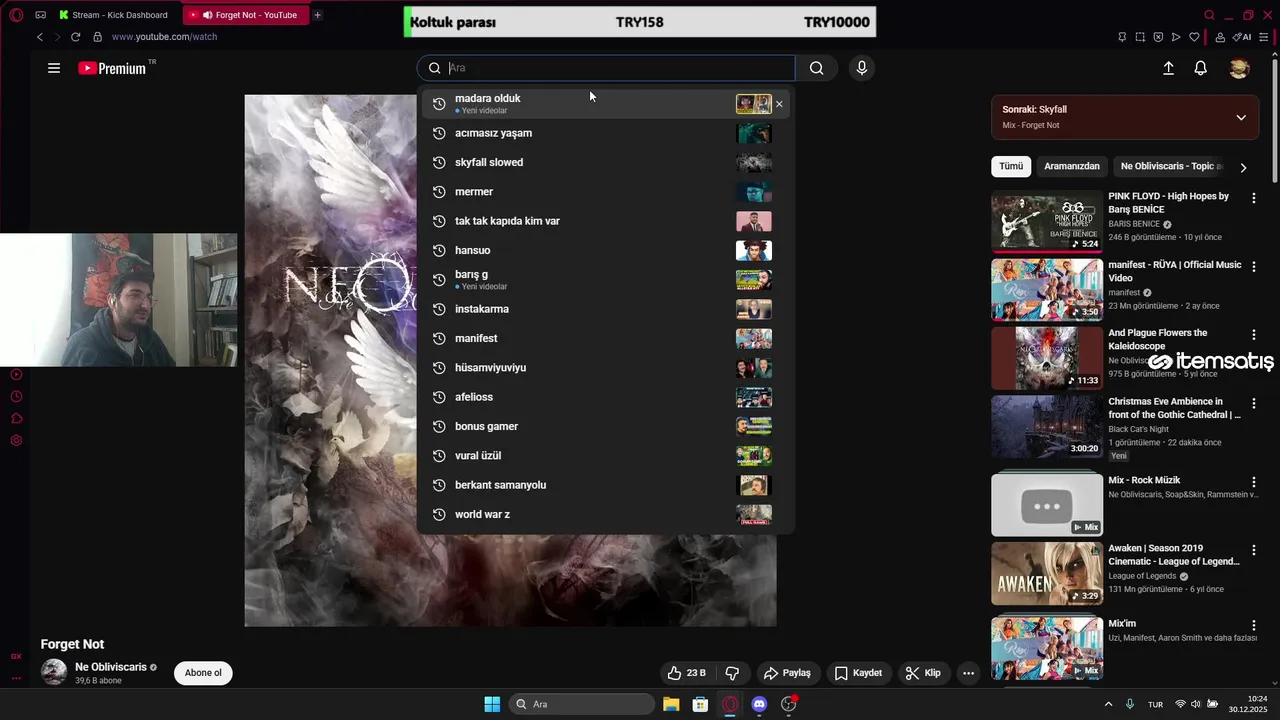The width and height of the screenshot is (1280, 720).
Task: Open options for Christmas Eve Ambience video
Action: (1253, 403)
